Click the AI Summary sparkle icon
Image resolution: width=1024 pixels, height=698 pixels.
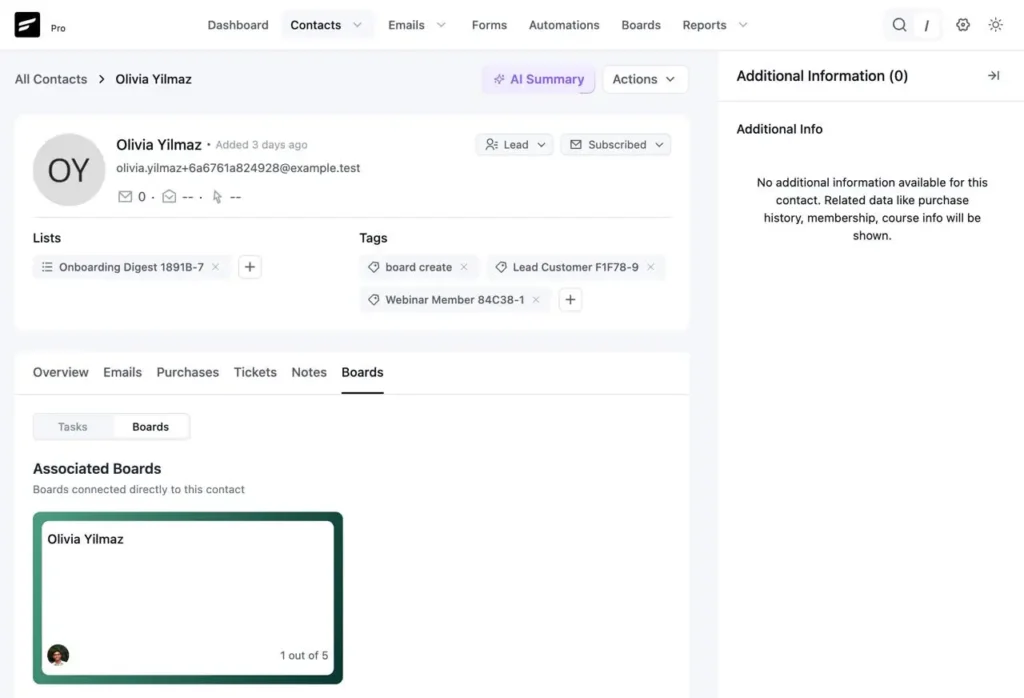[x=499, y=79]
